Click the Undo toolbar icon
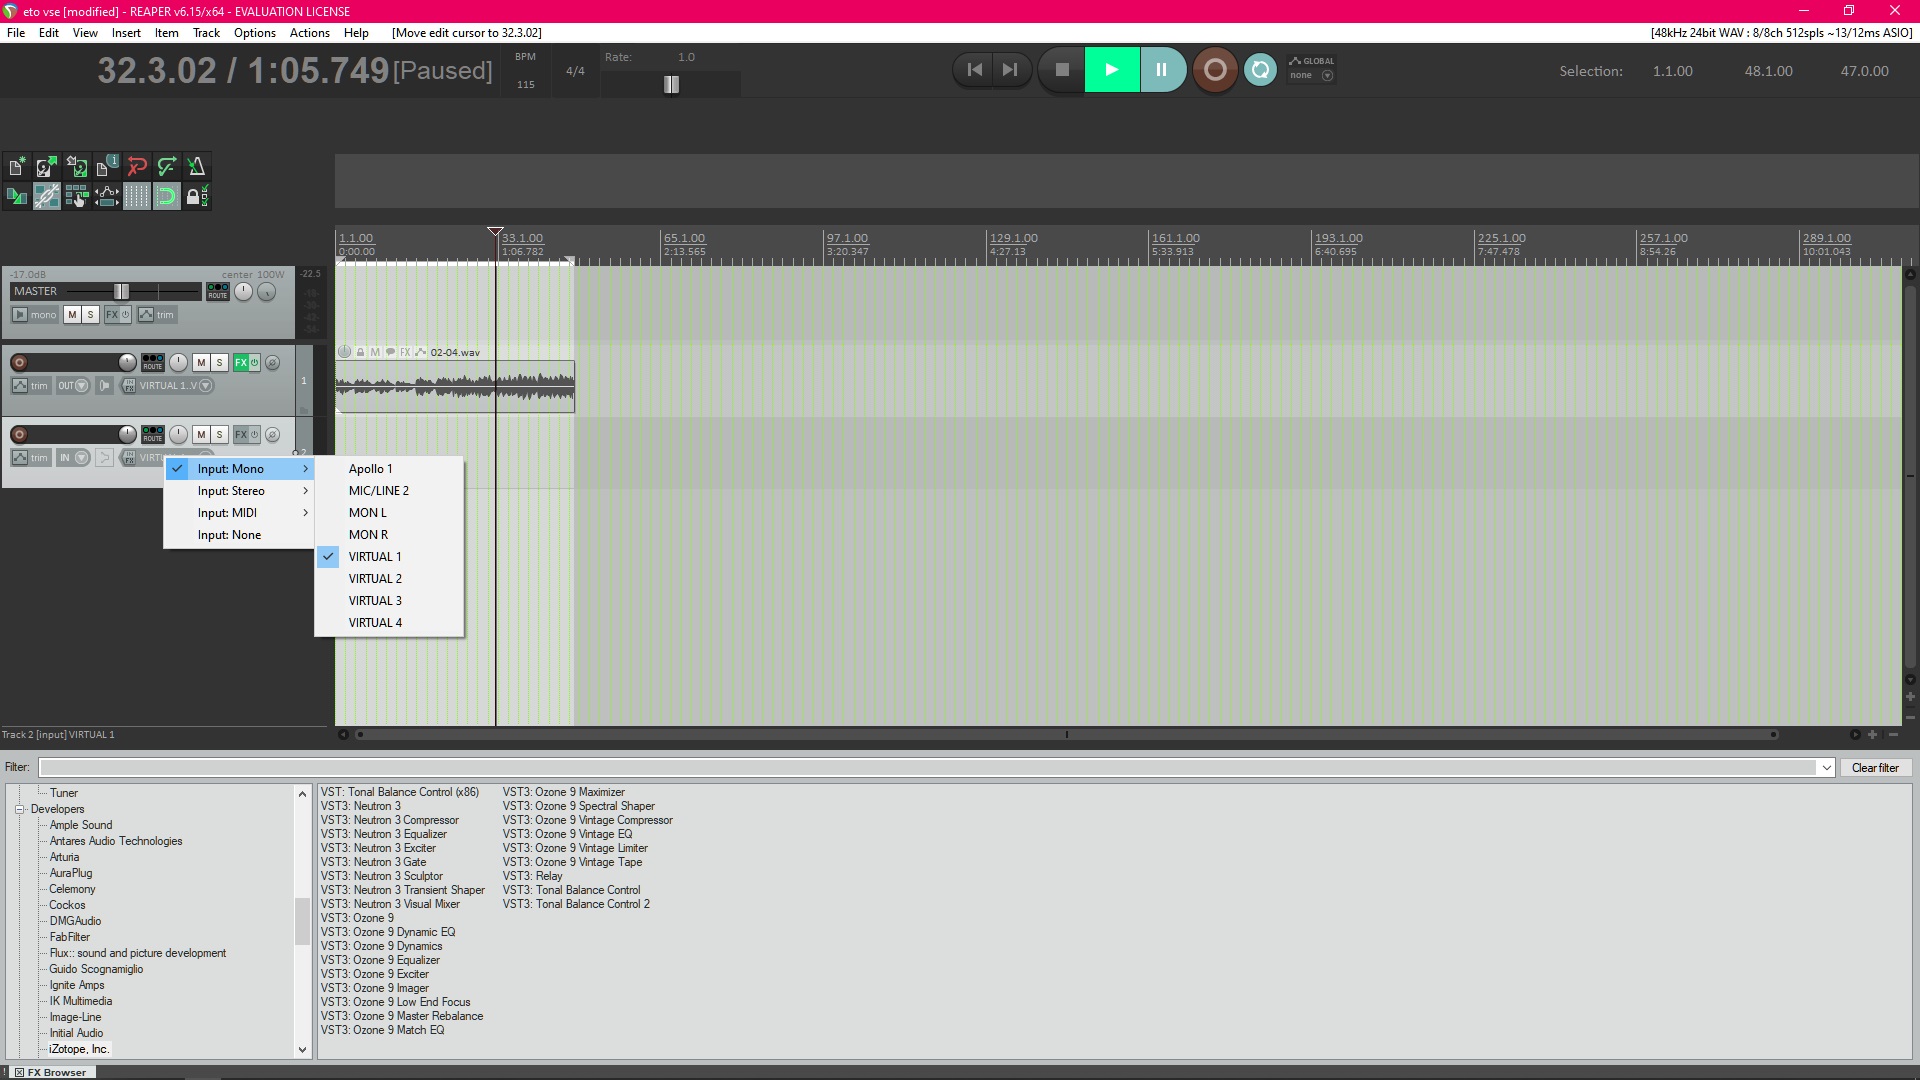 point(137,167)
